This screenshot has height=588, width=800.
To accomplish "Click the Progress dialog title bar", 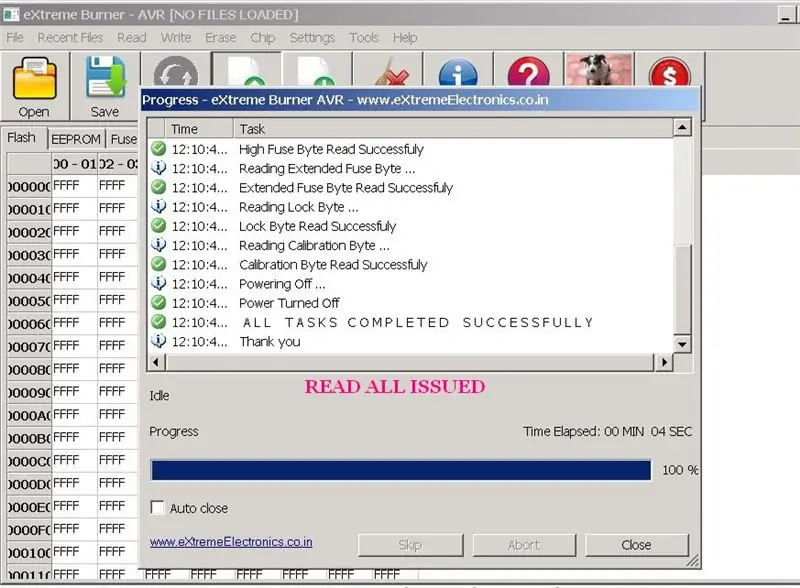I will pyautogui.click(x=420, y=100).
